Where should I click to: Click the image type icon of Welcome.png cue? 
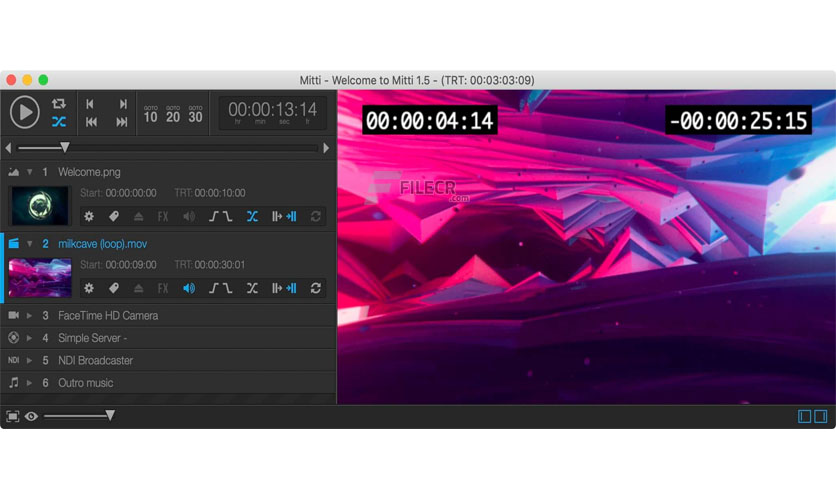(x=13, y=172)
